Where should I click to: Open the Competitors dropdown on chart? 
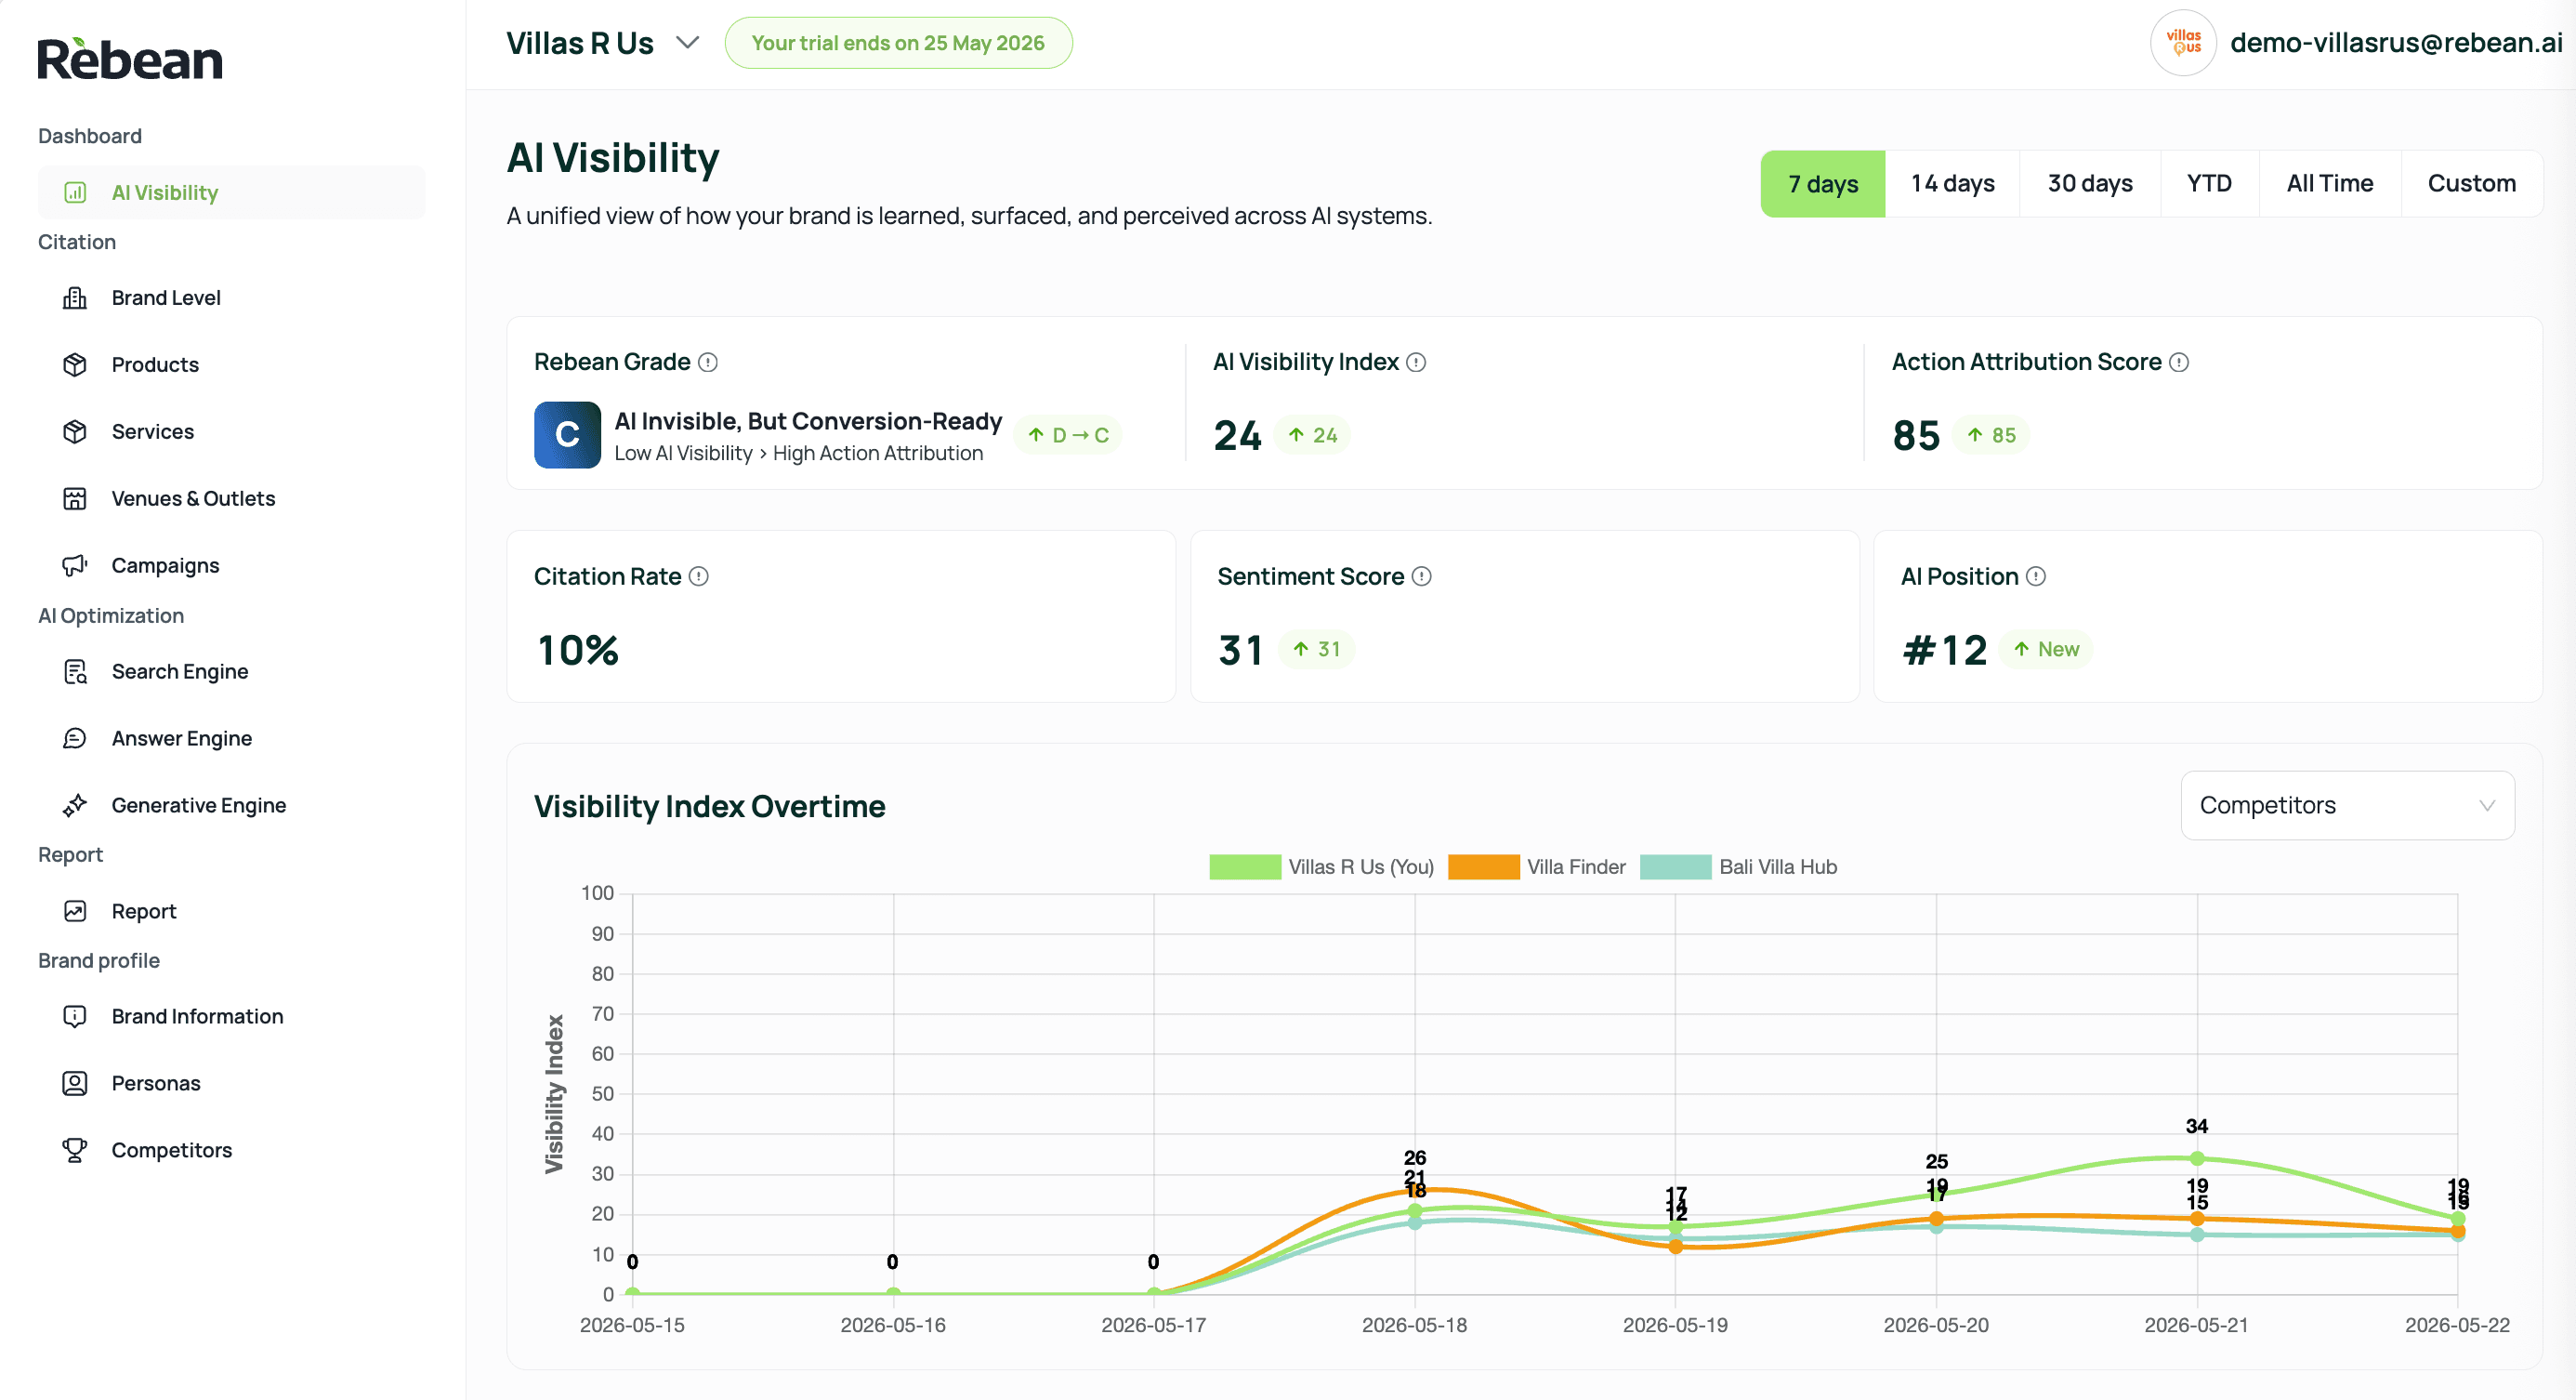pos(2347,806)
